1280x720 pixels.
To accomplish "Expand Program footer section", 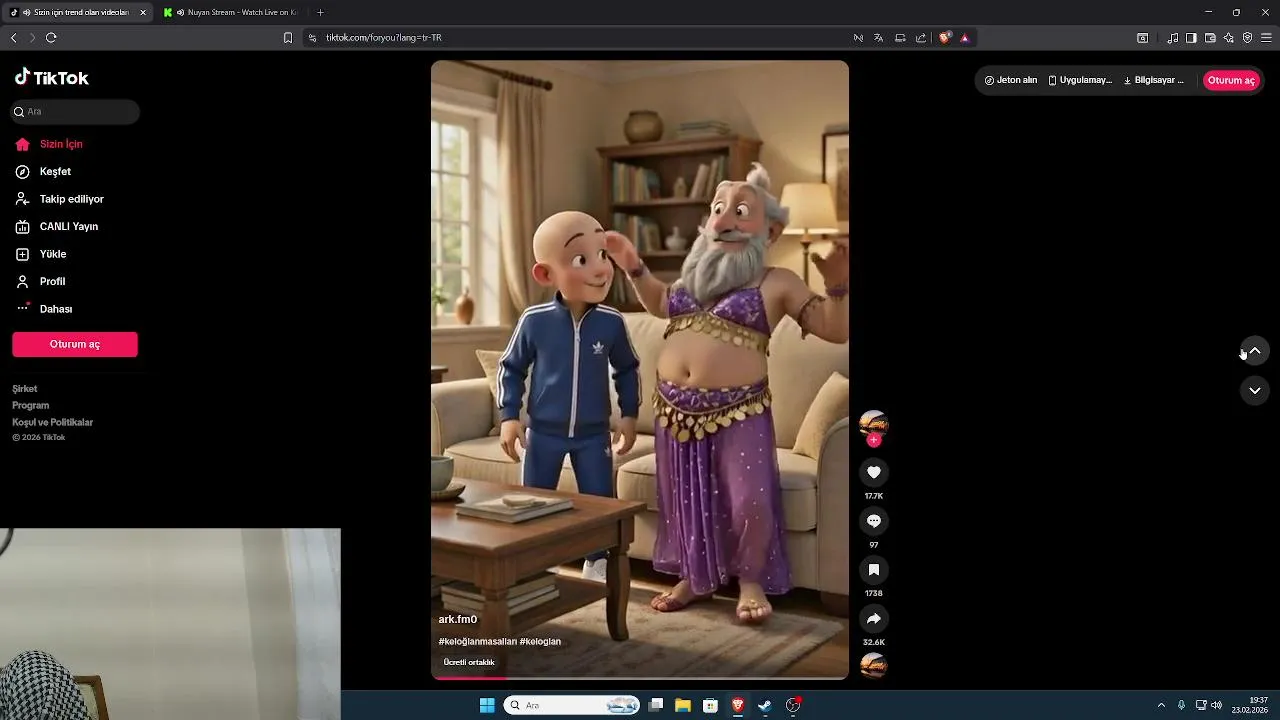I will (30, 406).
